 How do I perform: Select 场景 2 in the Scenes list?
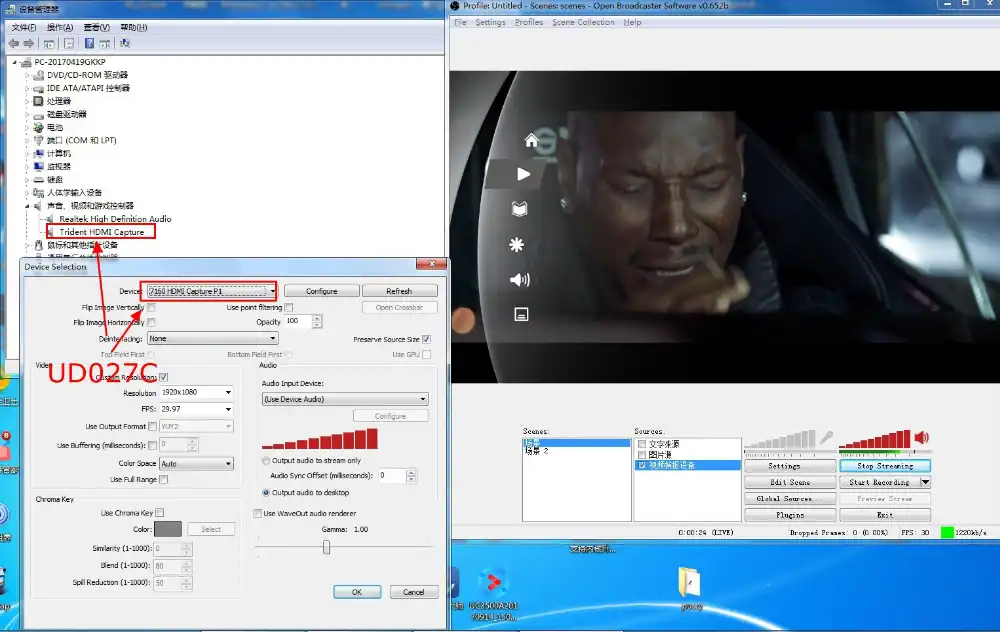pyautogui.click(x=536, y=451)
